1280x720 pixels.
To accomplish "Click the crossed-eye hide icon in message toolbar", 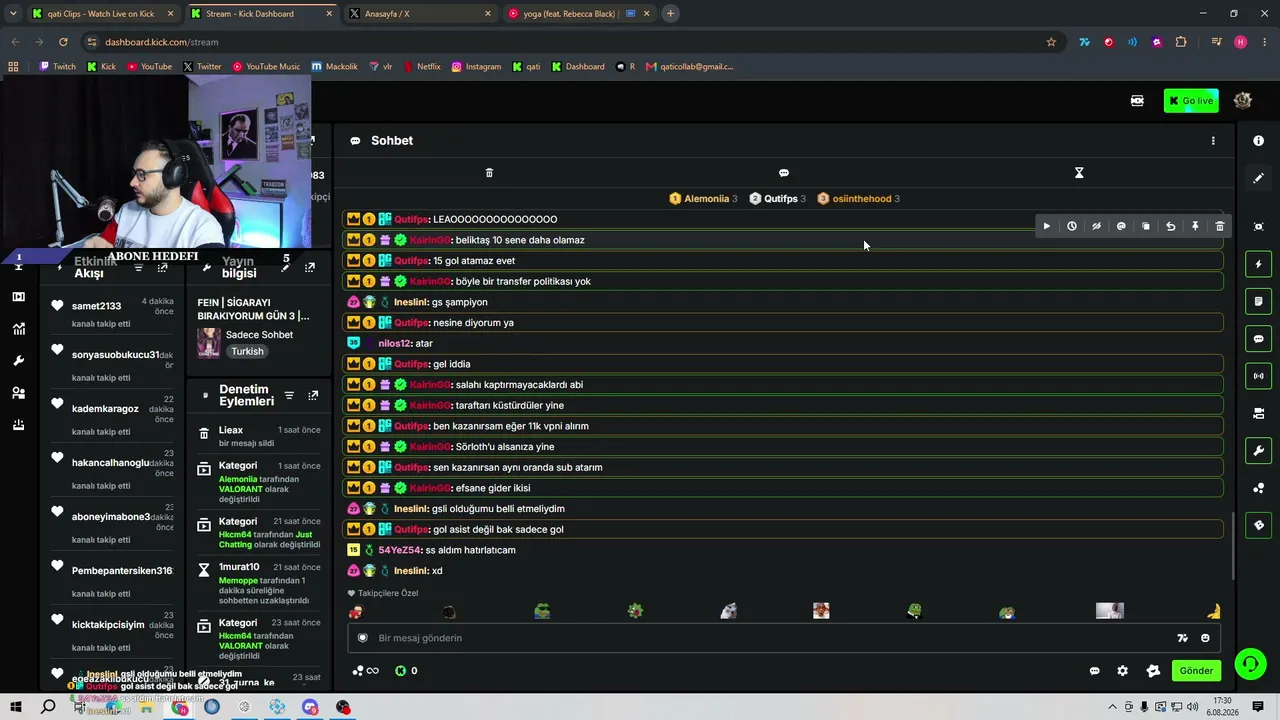I will point(1096,226).
